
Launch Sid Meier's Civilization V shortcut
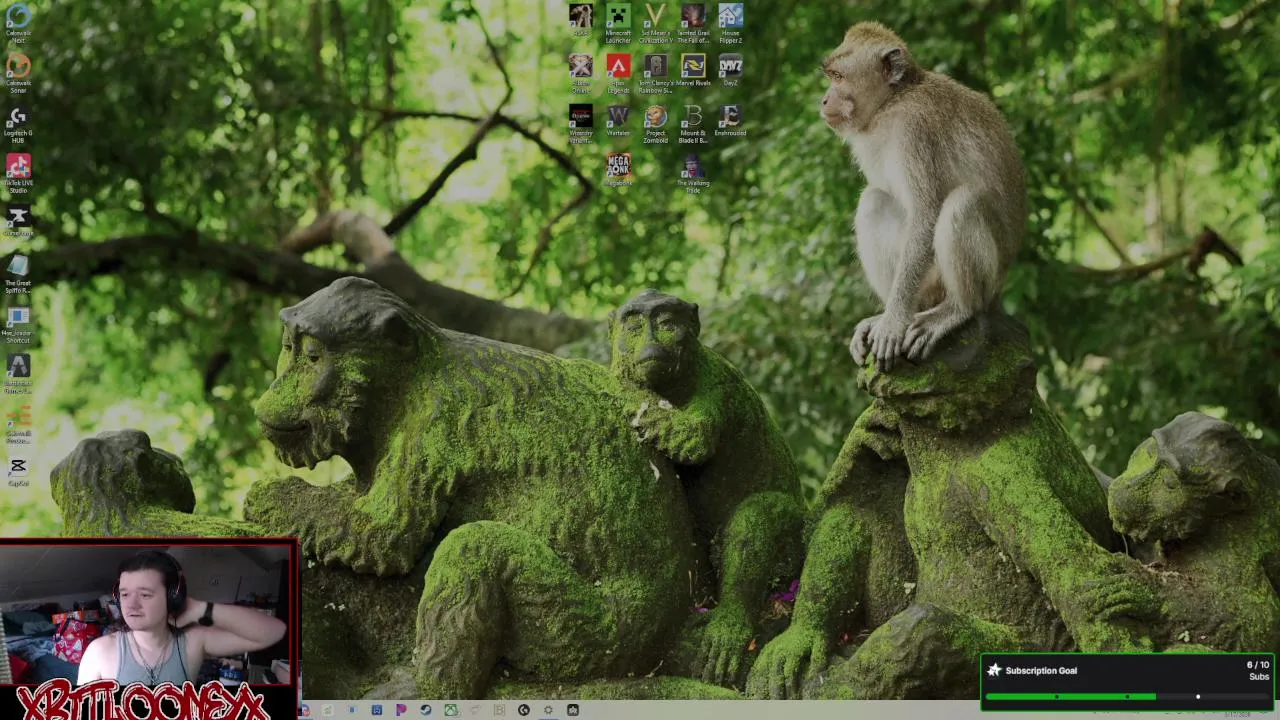[x=655, y=23]
